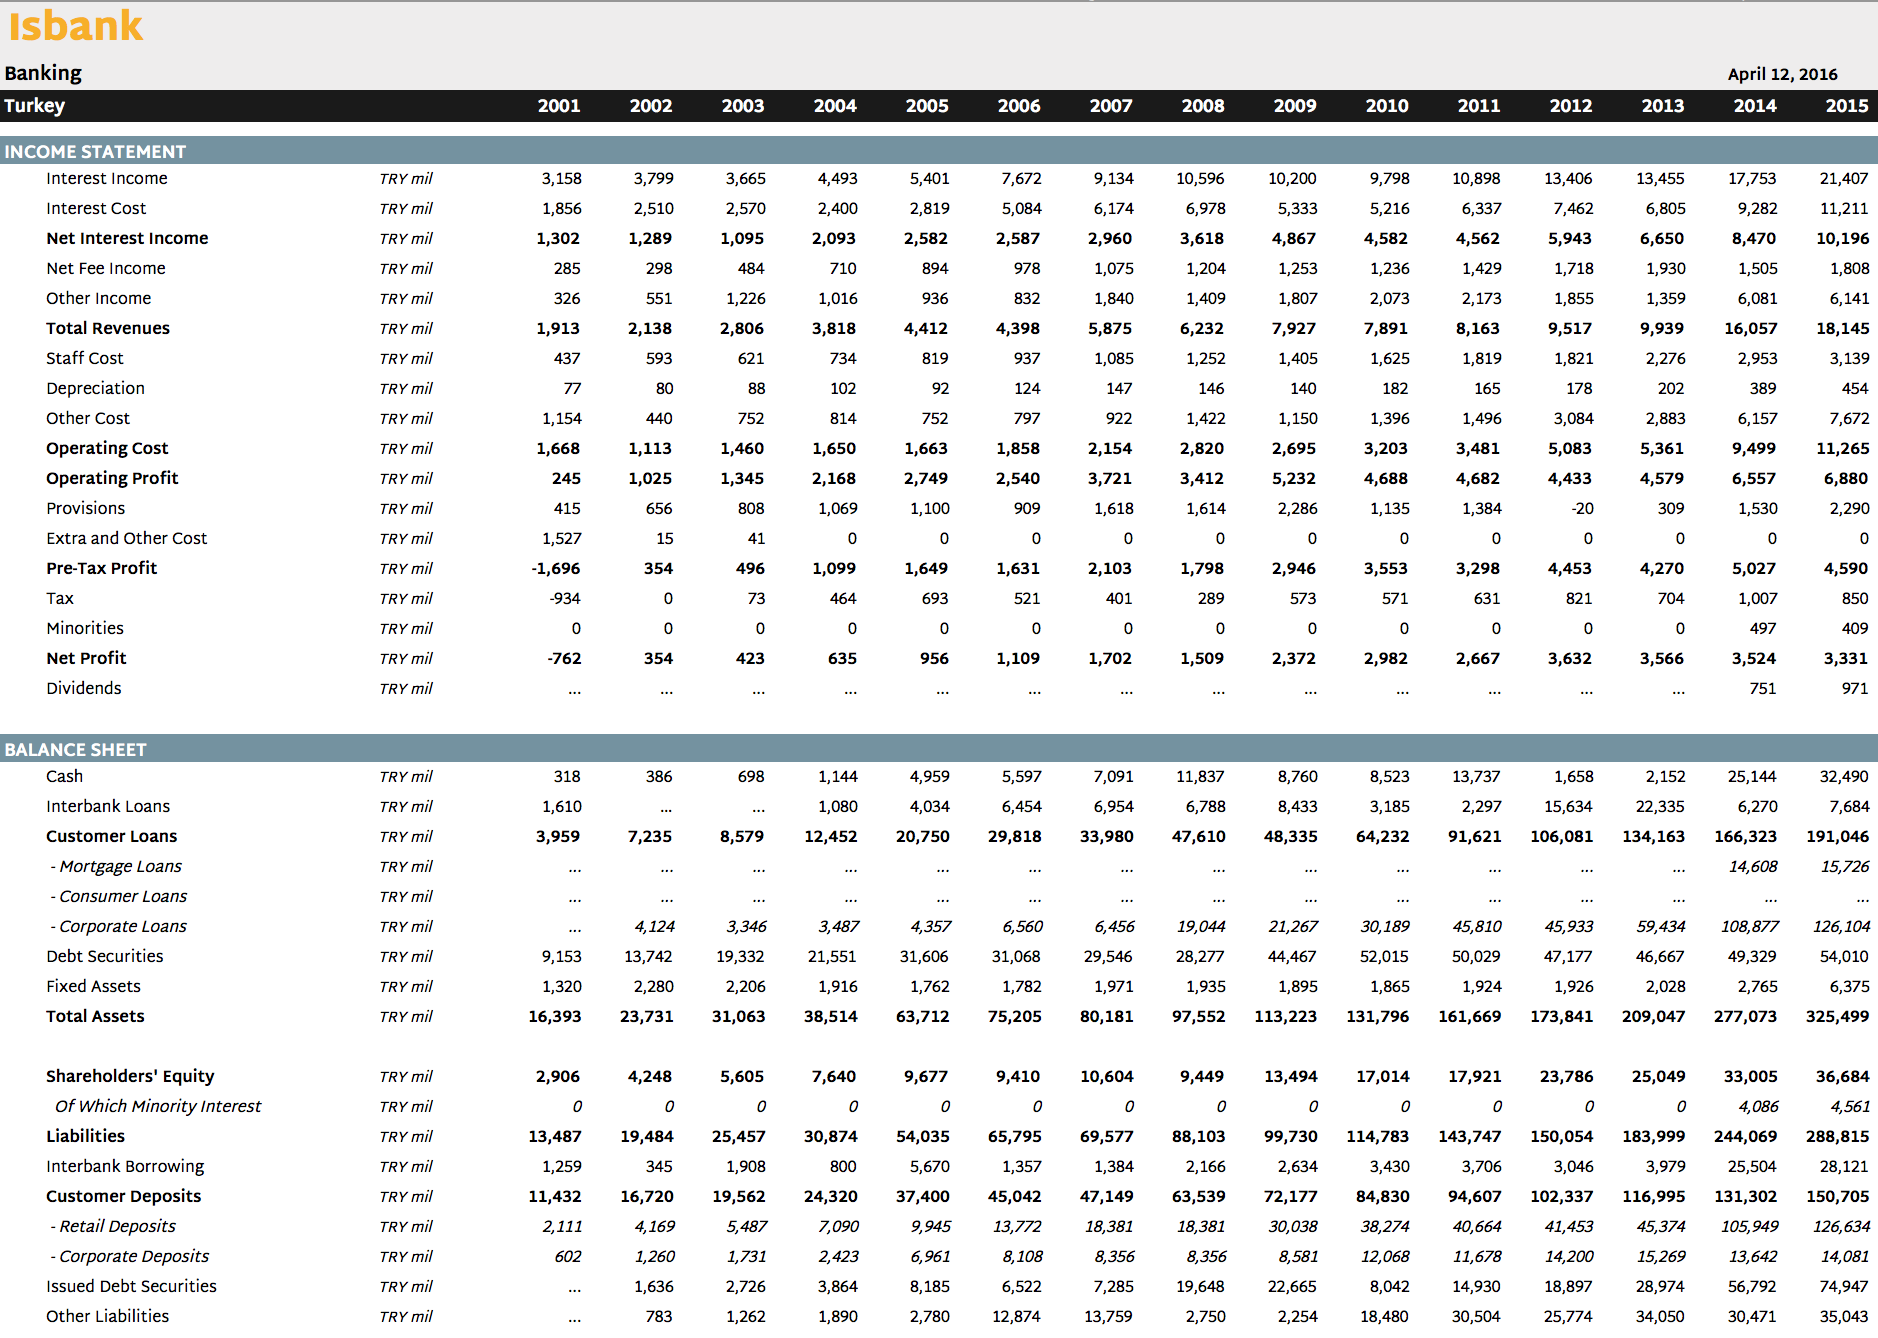
Task: Select the Net Profit row label
Action: (86, 658)
